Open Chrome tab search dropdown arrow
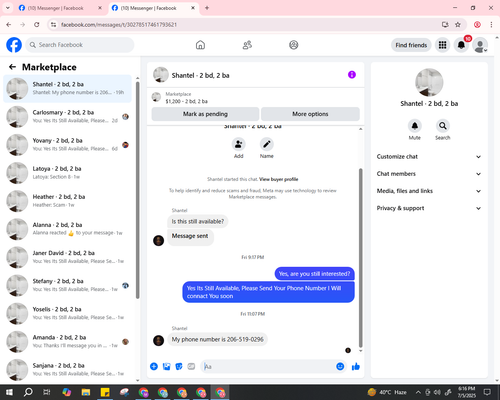 tap(8, 8)
